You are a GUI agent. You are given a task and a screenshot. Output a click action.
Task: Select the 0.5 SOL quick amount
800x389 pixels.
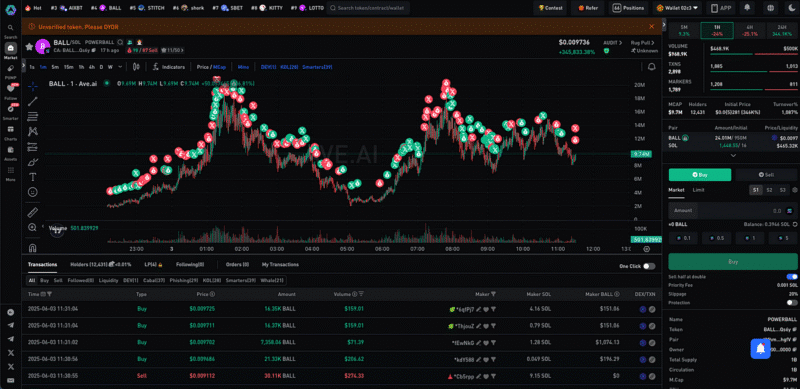(716, 238)
